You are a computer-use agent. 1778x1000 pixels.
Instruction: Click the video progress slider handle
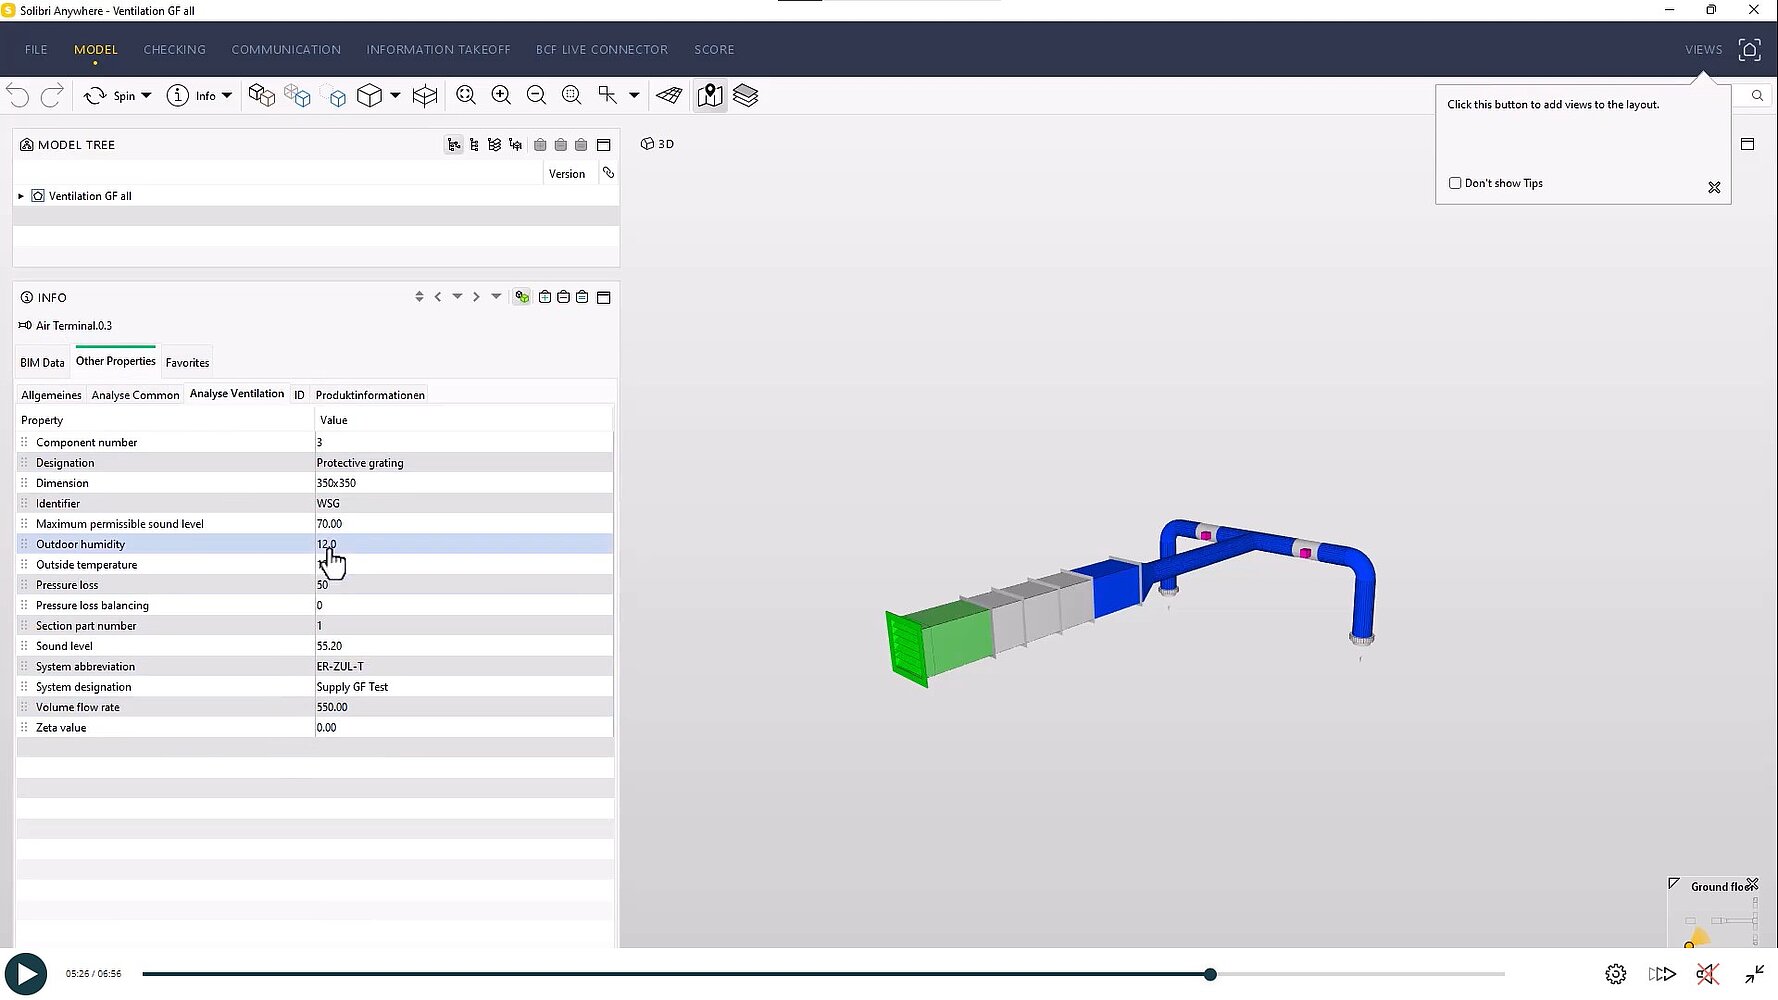click(1210, 974)
